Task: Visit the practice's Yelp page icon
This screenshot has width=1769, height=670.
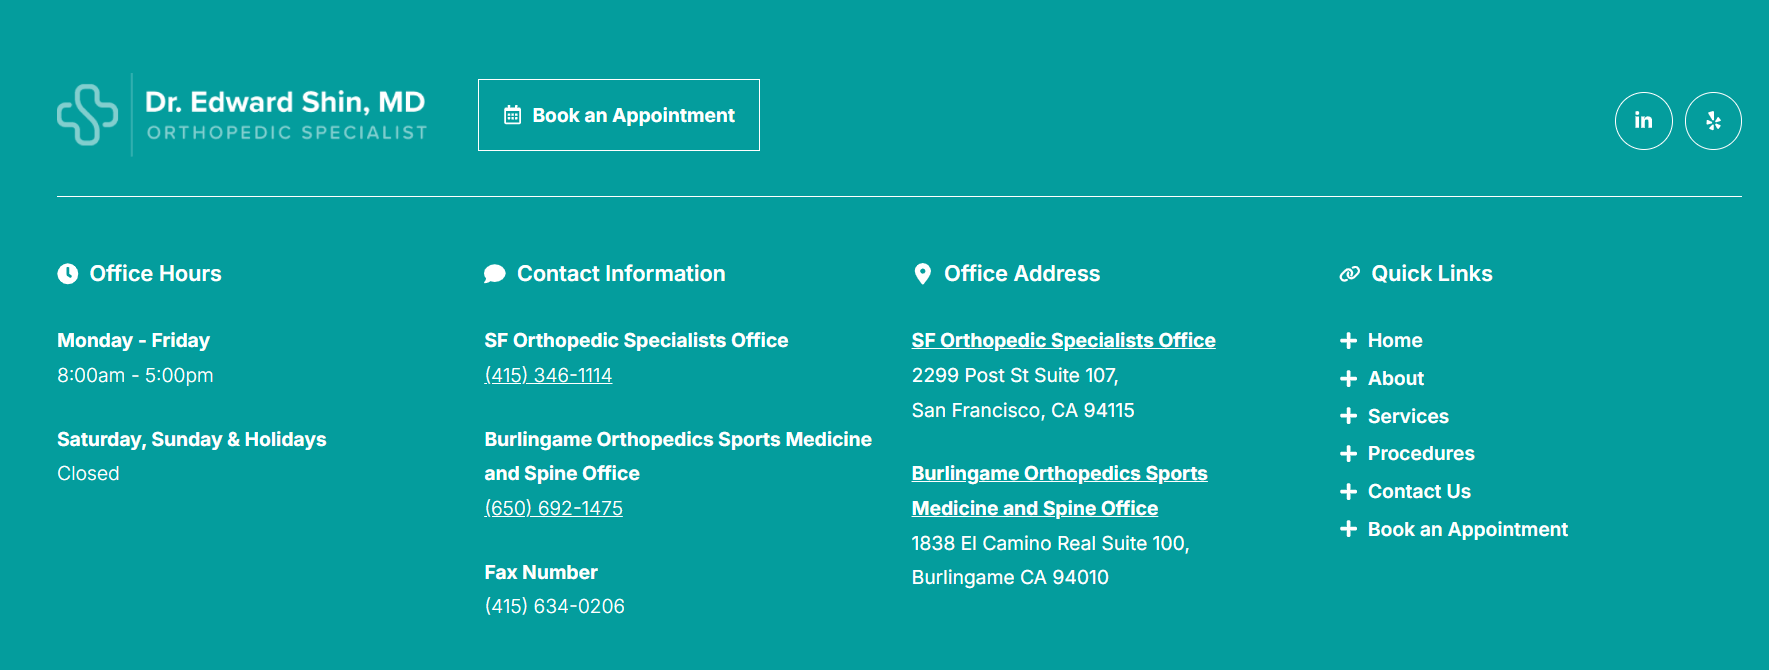Action: pos(1712,120)
